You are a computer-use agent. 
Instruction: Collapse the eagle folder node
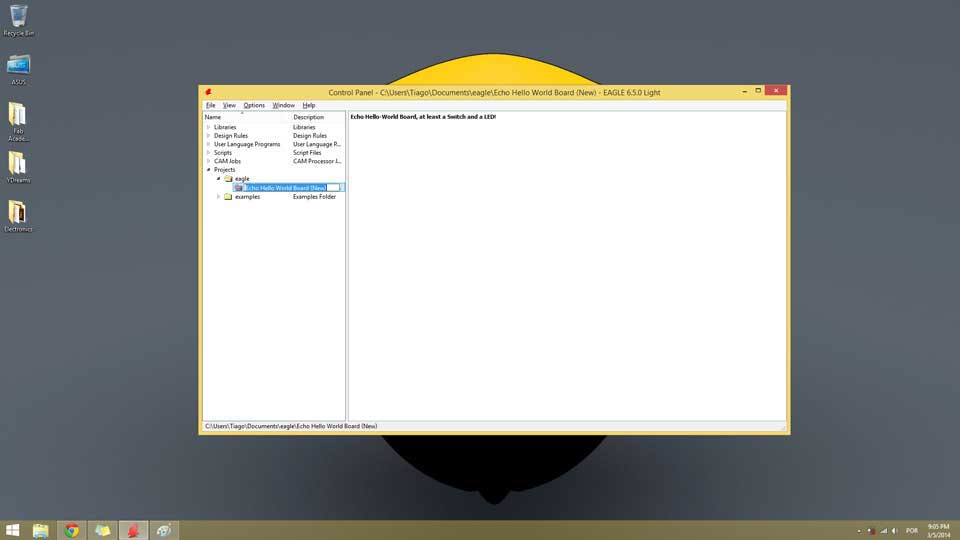[x=219, y=179]
